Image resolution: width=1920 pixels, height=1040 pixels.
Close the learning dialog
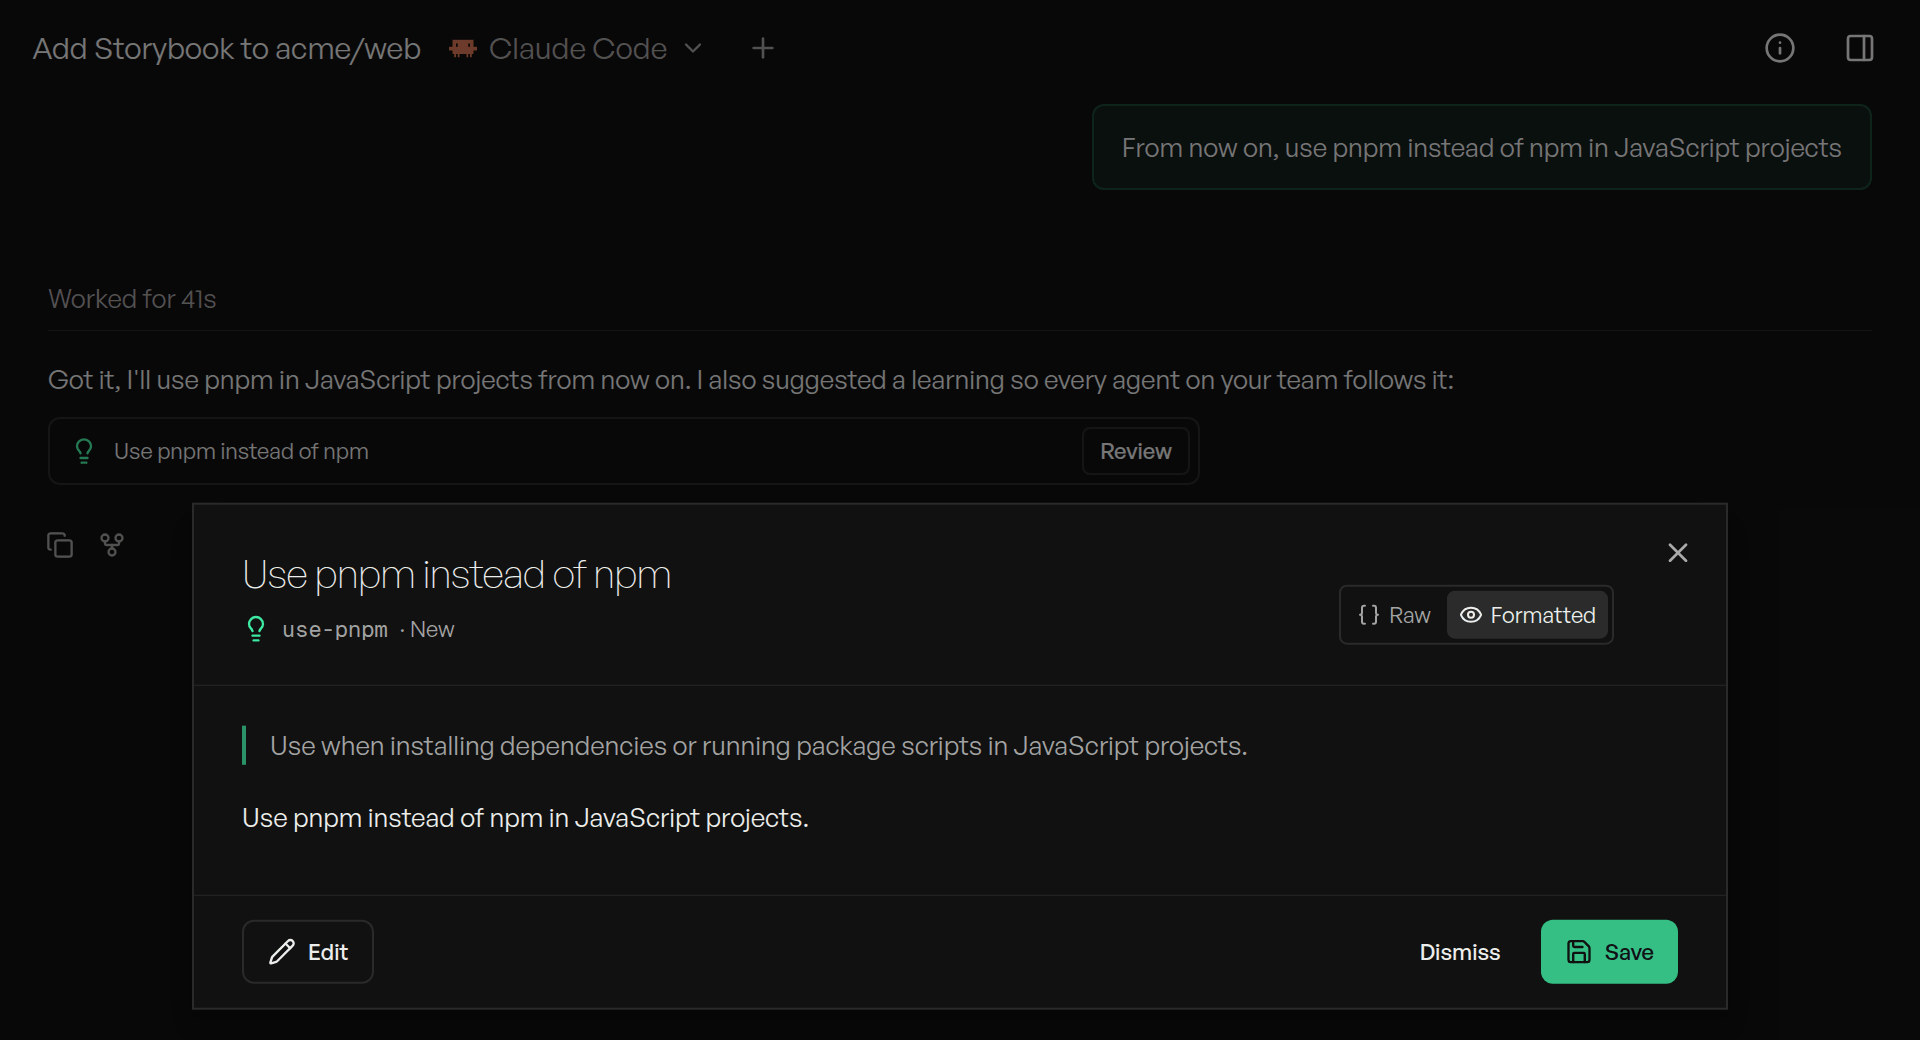(1677, 553)
